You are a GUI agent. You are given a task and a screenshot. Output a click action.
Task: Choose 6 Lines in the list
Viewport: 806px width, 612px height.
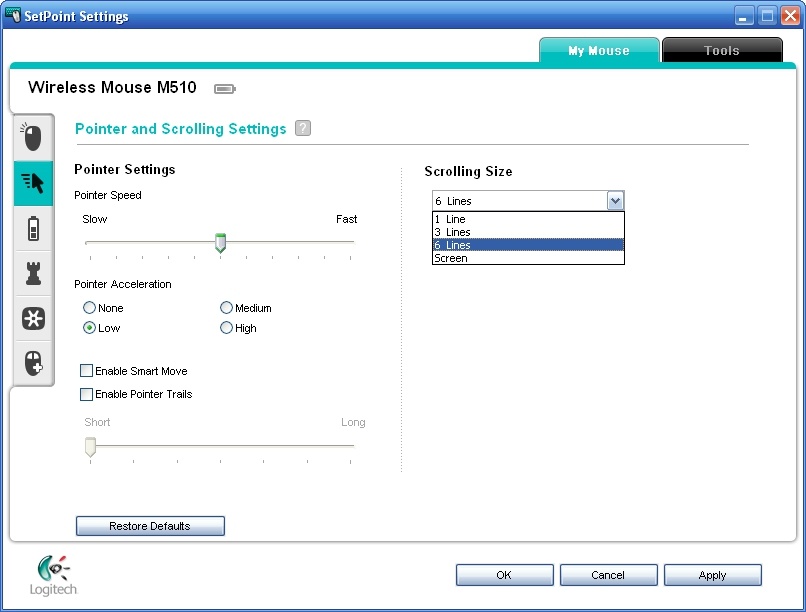pos(528,245)
